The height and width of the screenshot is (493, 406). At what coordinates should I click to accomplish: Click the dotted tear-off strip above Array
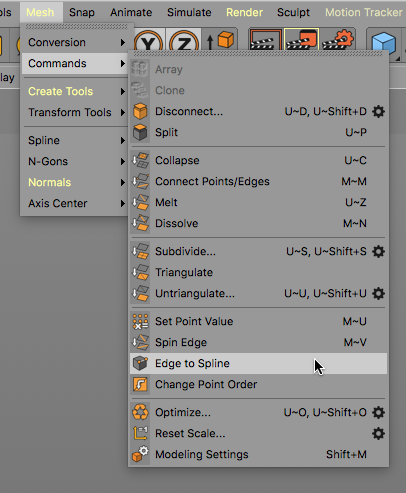tap(258, 54)
